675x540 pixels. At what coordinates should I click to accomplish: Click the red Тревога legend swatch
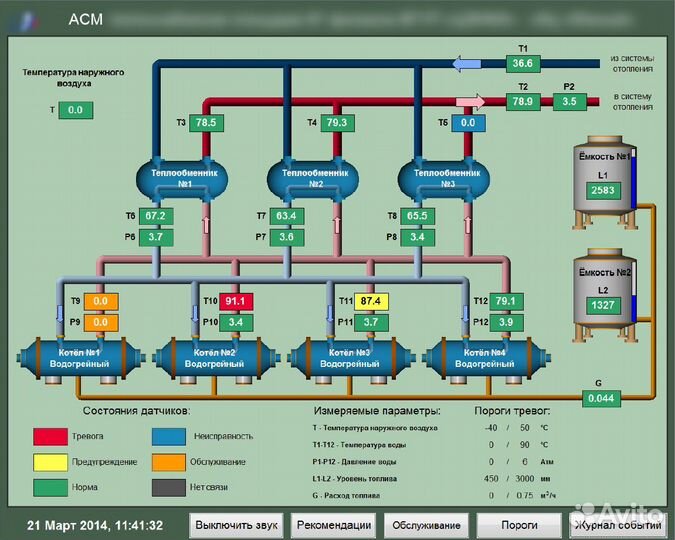point(48,436)
